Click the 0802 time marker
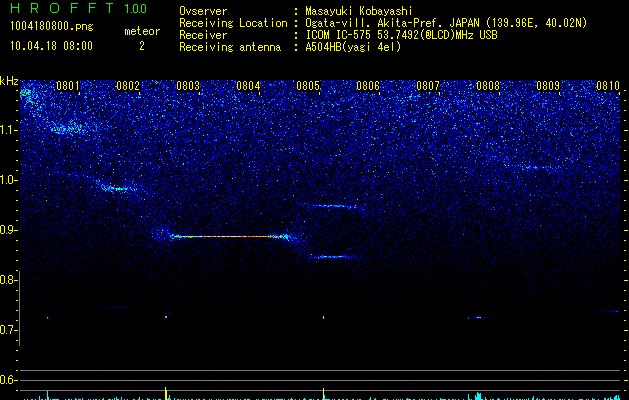629x400 pixels. [x=128, y=86]
